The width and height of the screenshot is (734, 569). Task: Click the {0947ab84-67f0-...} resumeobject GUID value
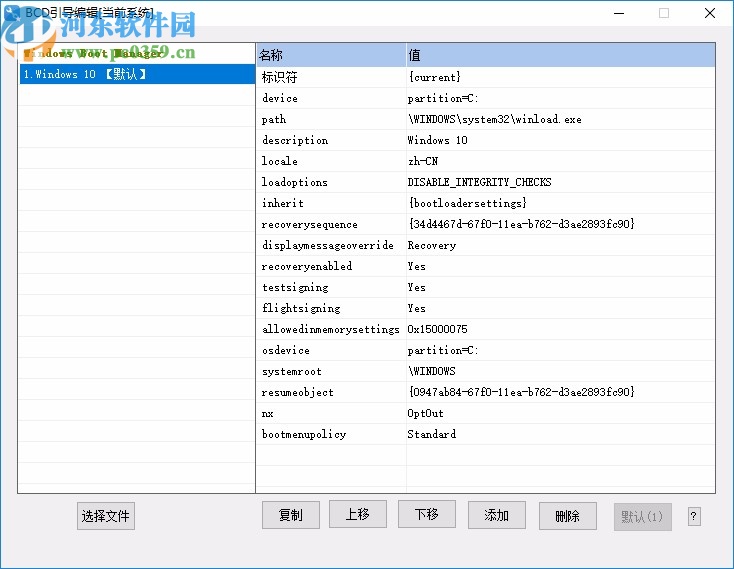tap(521, 392)
